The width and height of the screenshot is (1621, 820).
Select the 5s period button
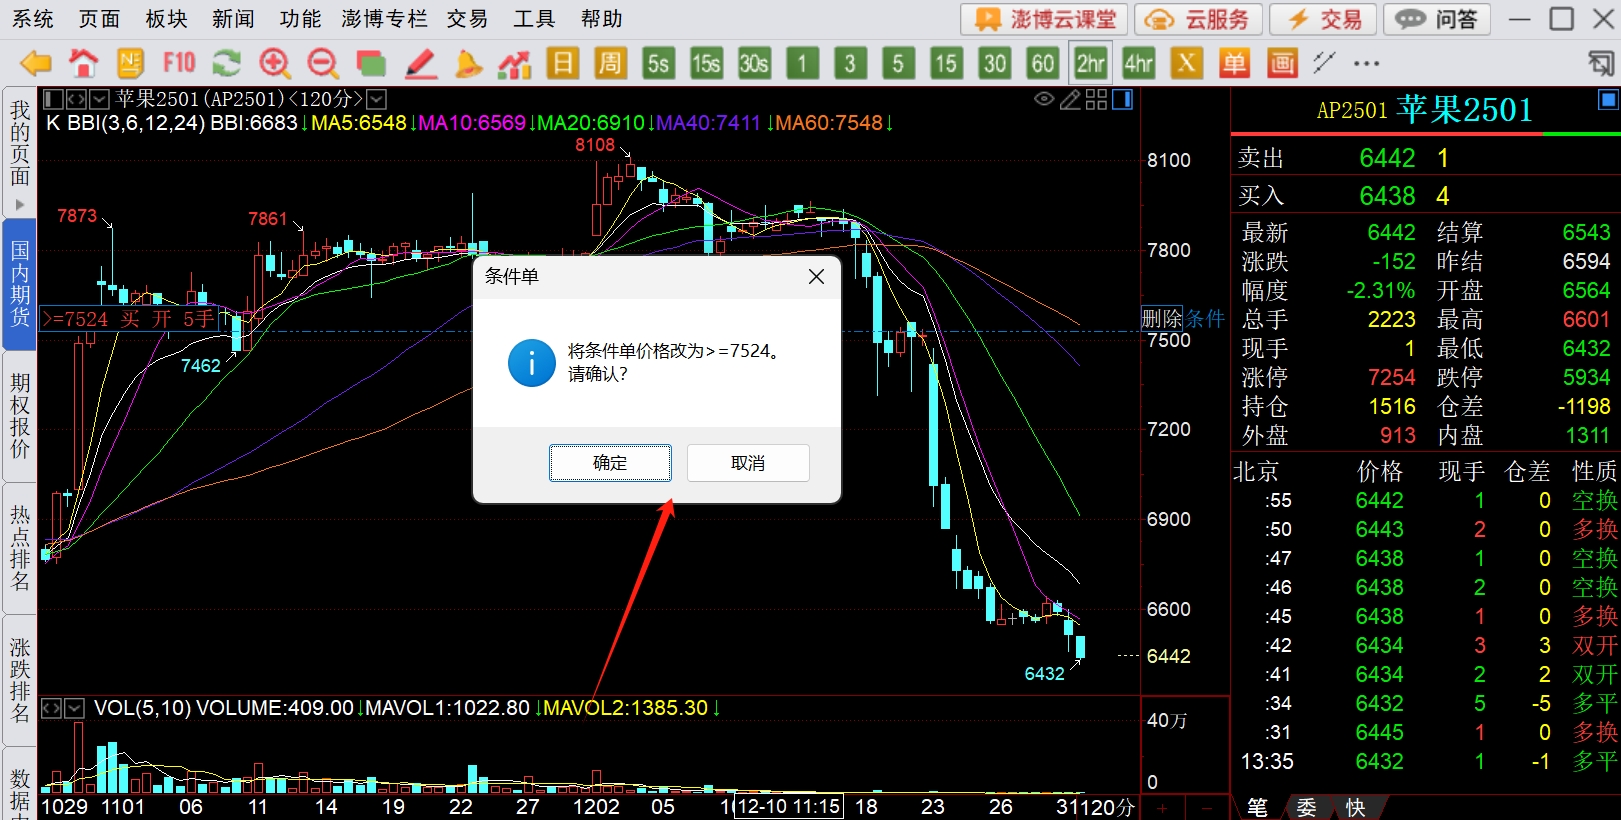658,64
